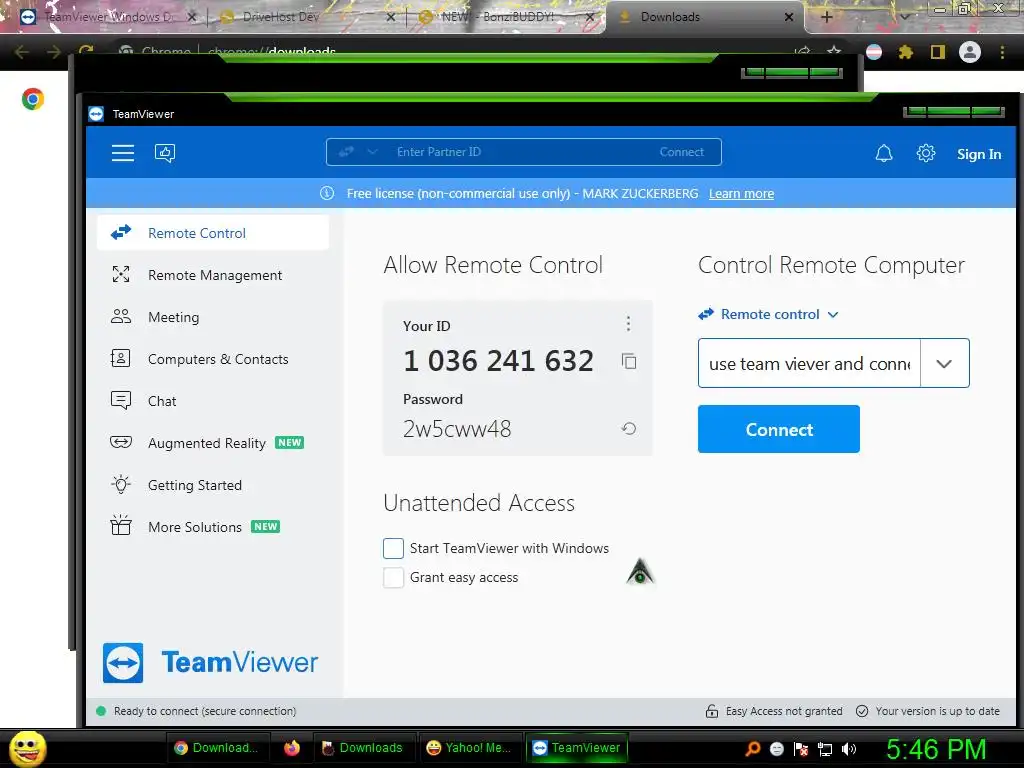This screenshot has width=1024, height=768.
Task: Click the info icon in license banner
Action: (x=327, y=193)
